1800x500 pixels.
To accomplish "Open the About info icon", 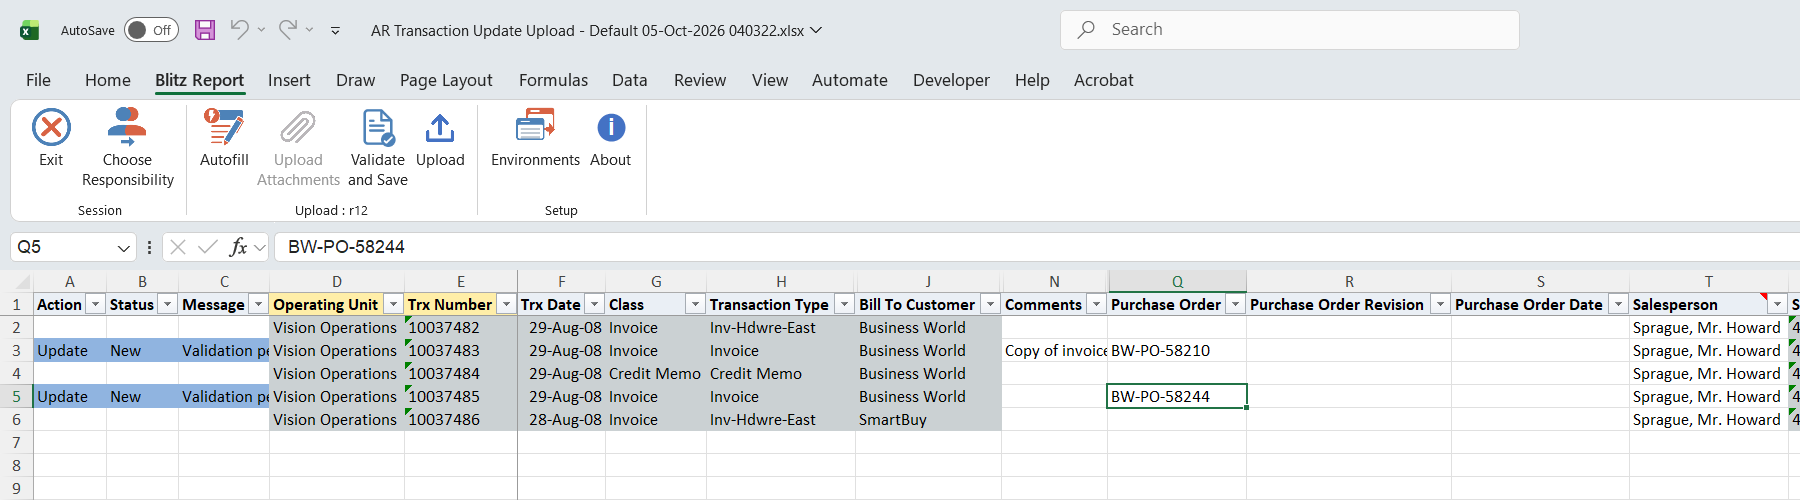I will click(x=611, y=128).
